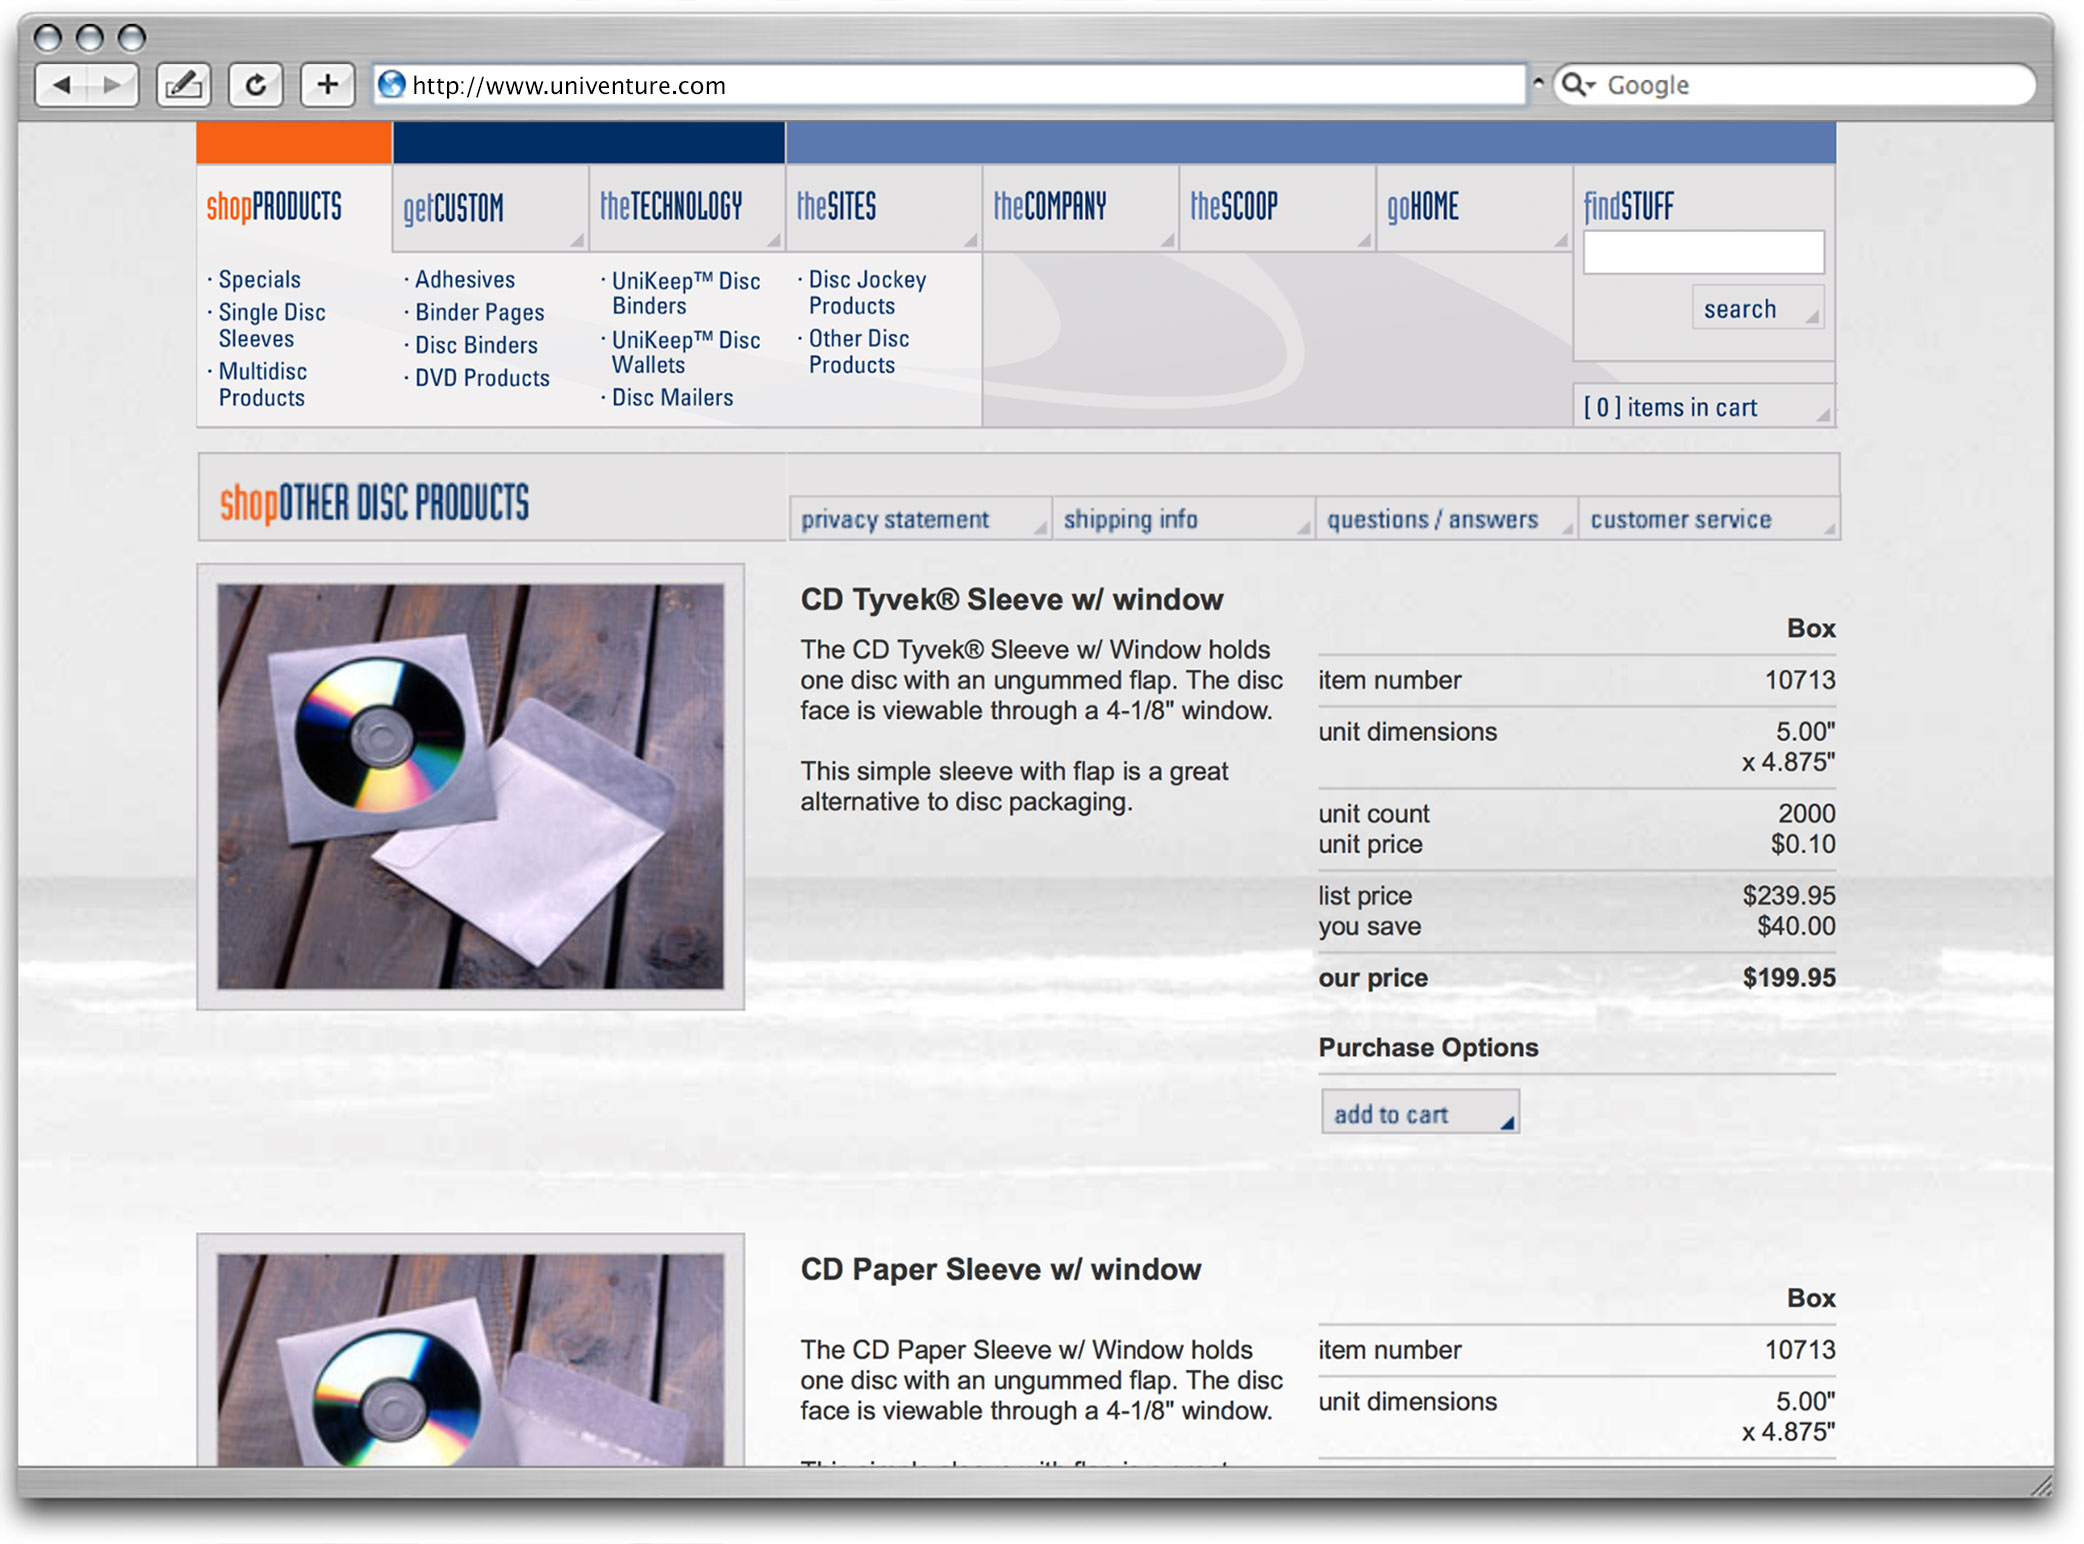The height and width of the screenshot is (1544, 2084).
Task: Reload the page with the refresh icon
Action: [x=256, y=86]
